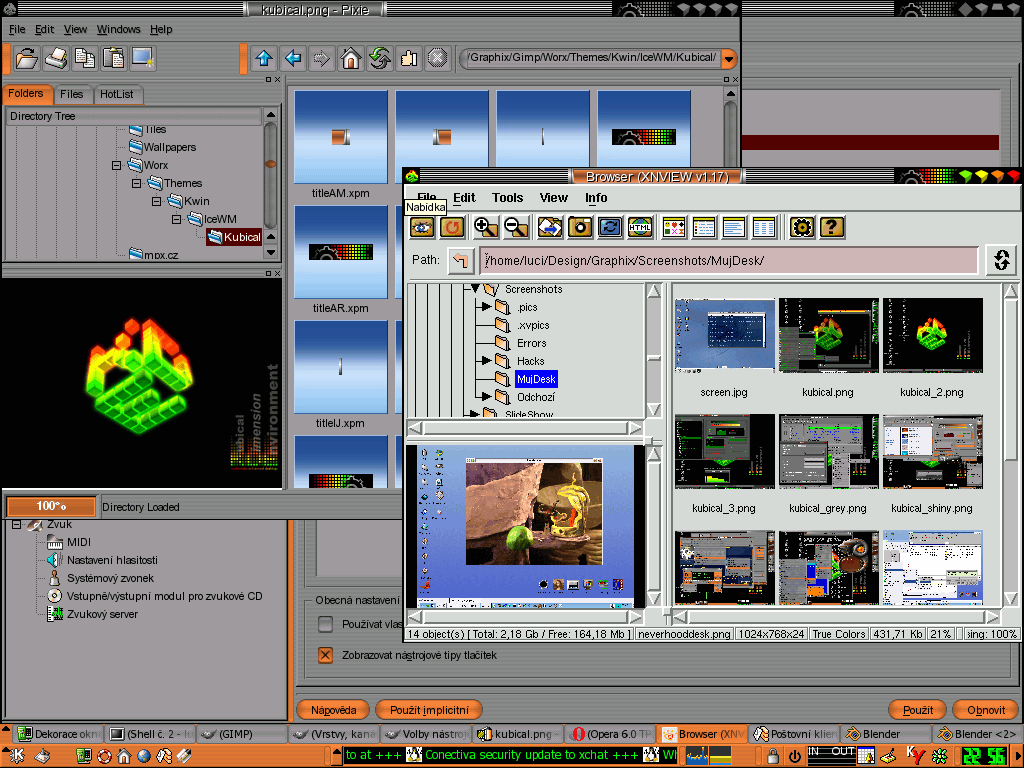The width and height of the screenshot is (1024, 768).
Task: Click the lock screen icon in system tray
Action: [773, 756]
